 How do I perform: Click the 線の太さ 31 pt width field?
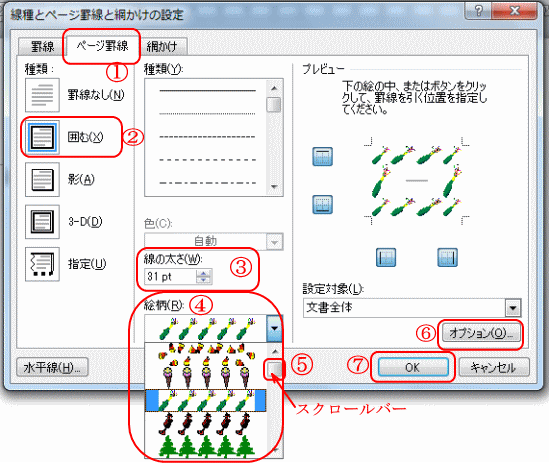tap(170, 277)
